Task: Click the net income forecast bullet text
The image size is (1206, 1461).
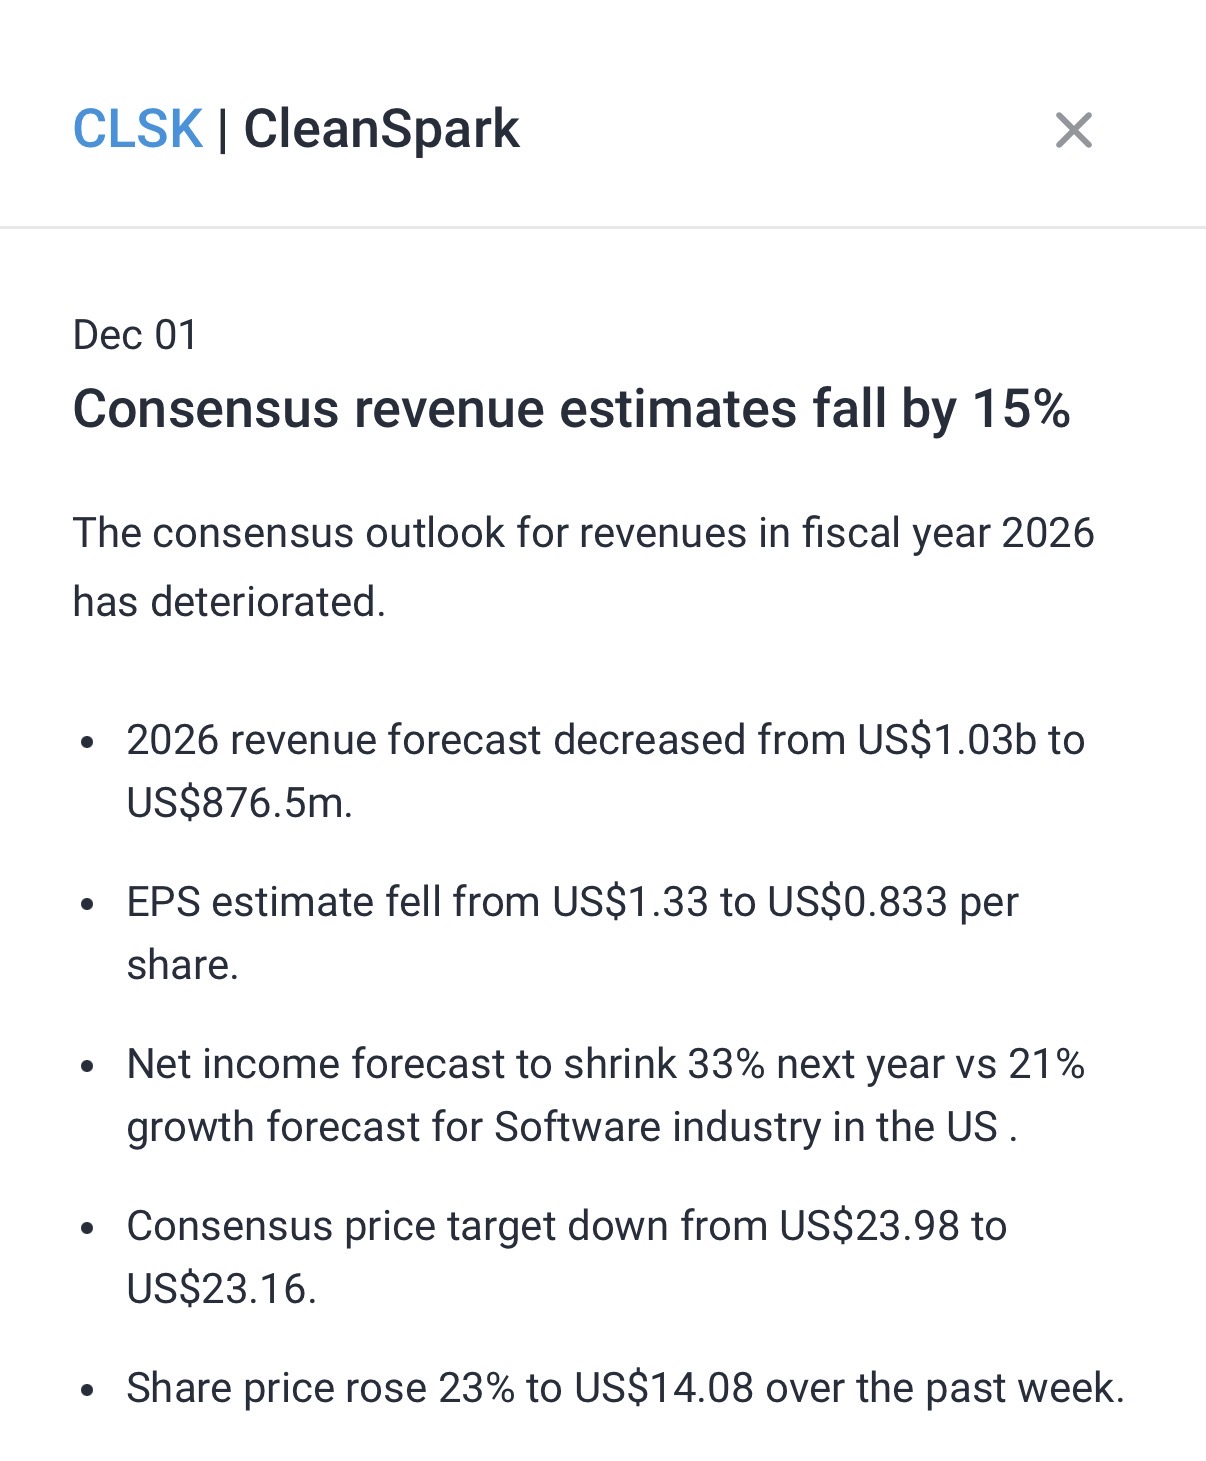Action: tap(605, 1095)
